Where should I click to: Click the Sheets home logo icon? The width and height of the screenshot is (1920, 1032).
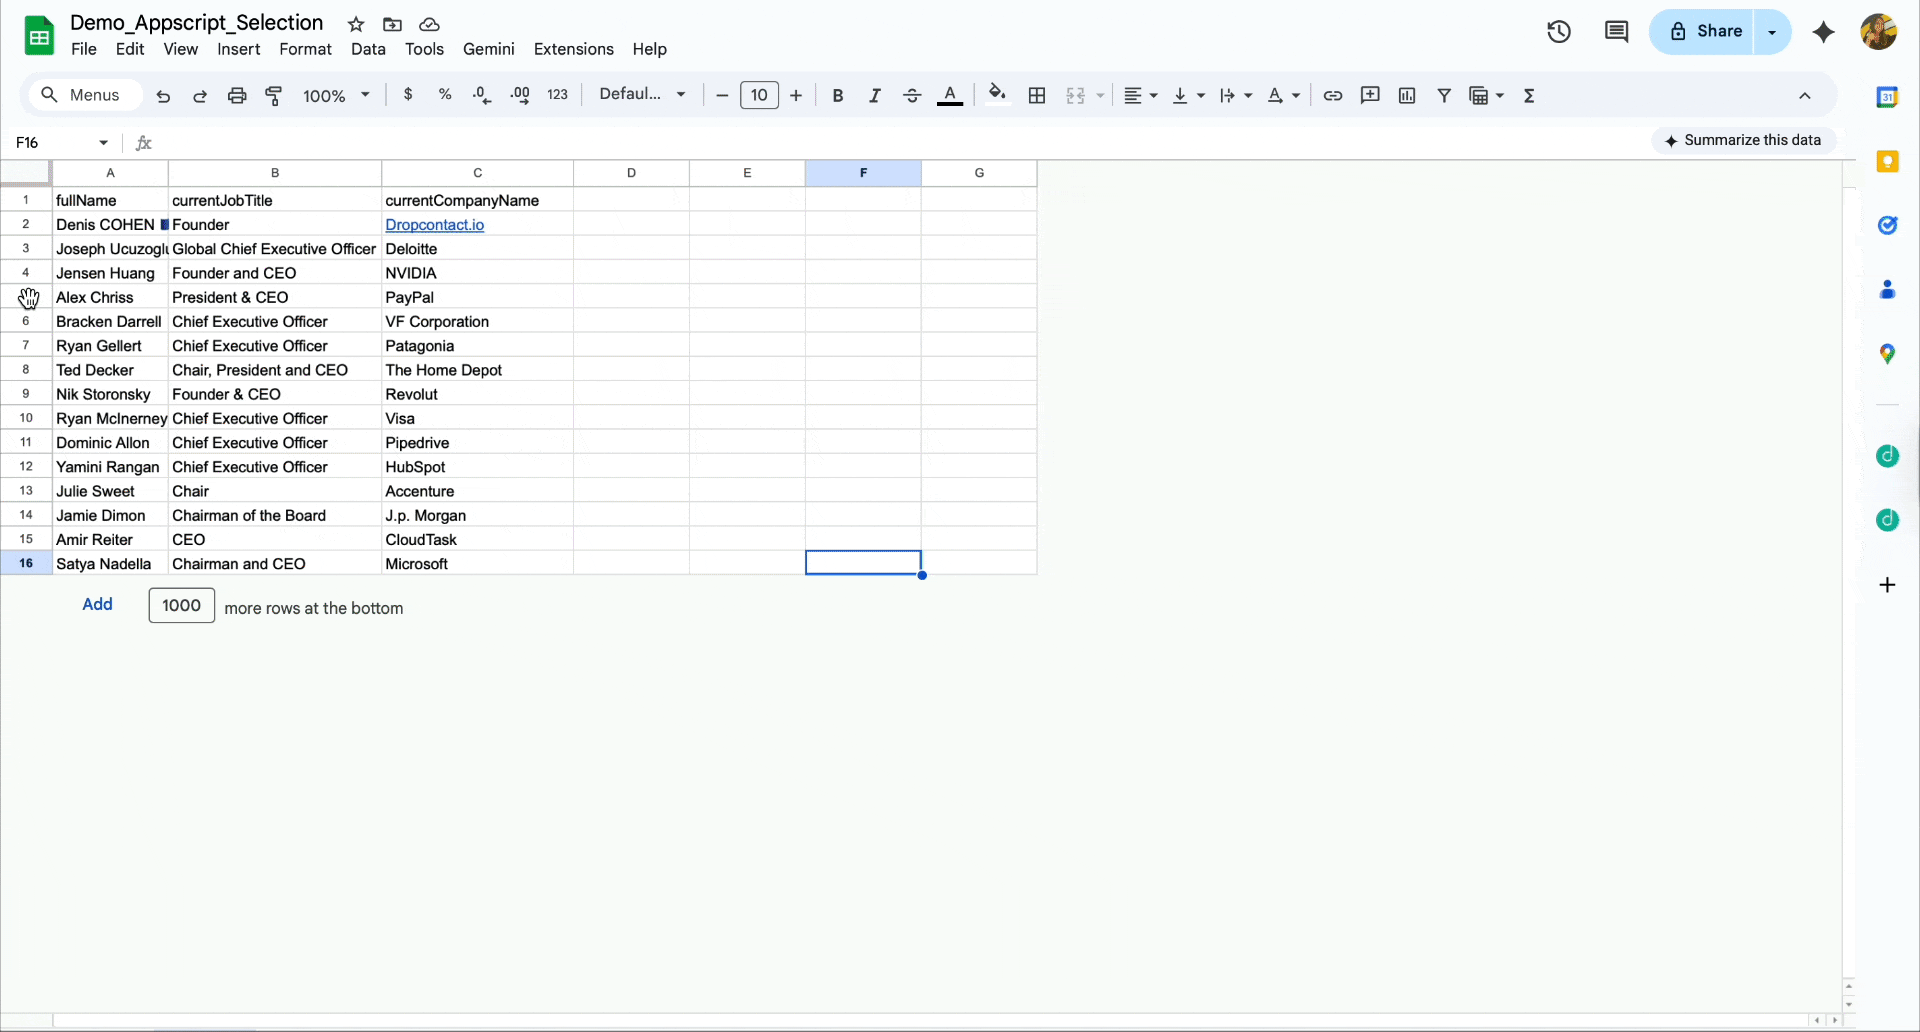(39, 36)
